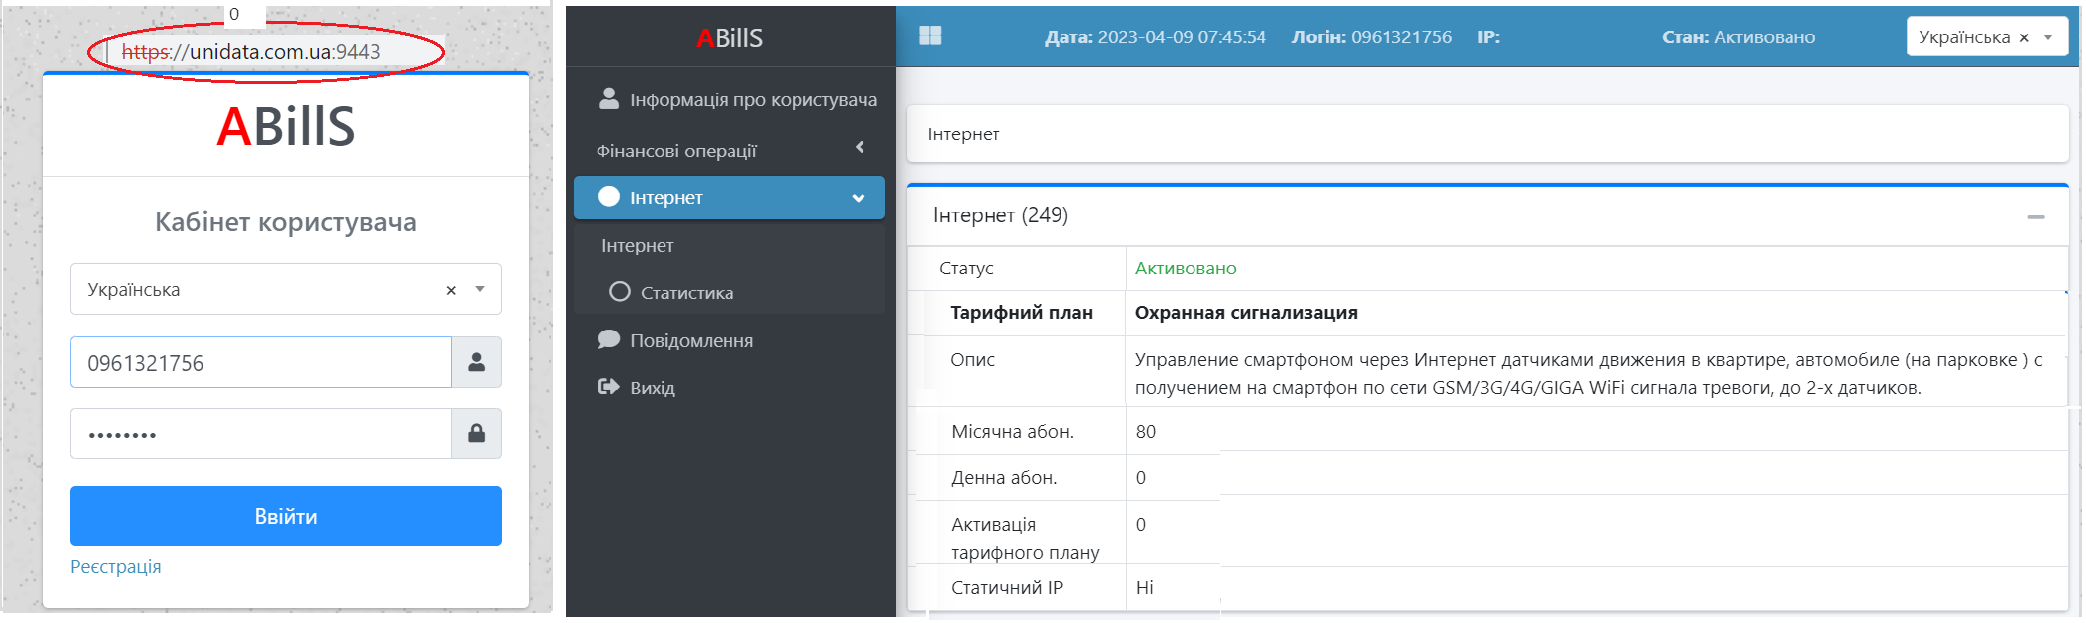
Task: Click login field with 0961321756
Action: click(261, 362)
